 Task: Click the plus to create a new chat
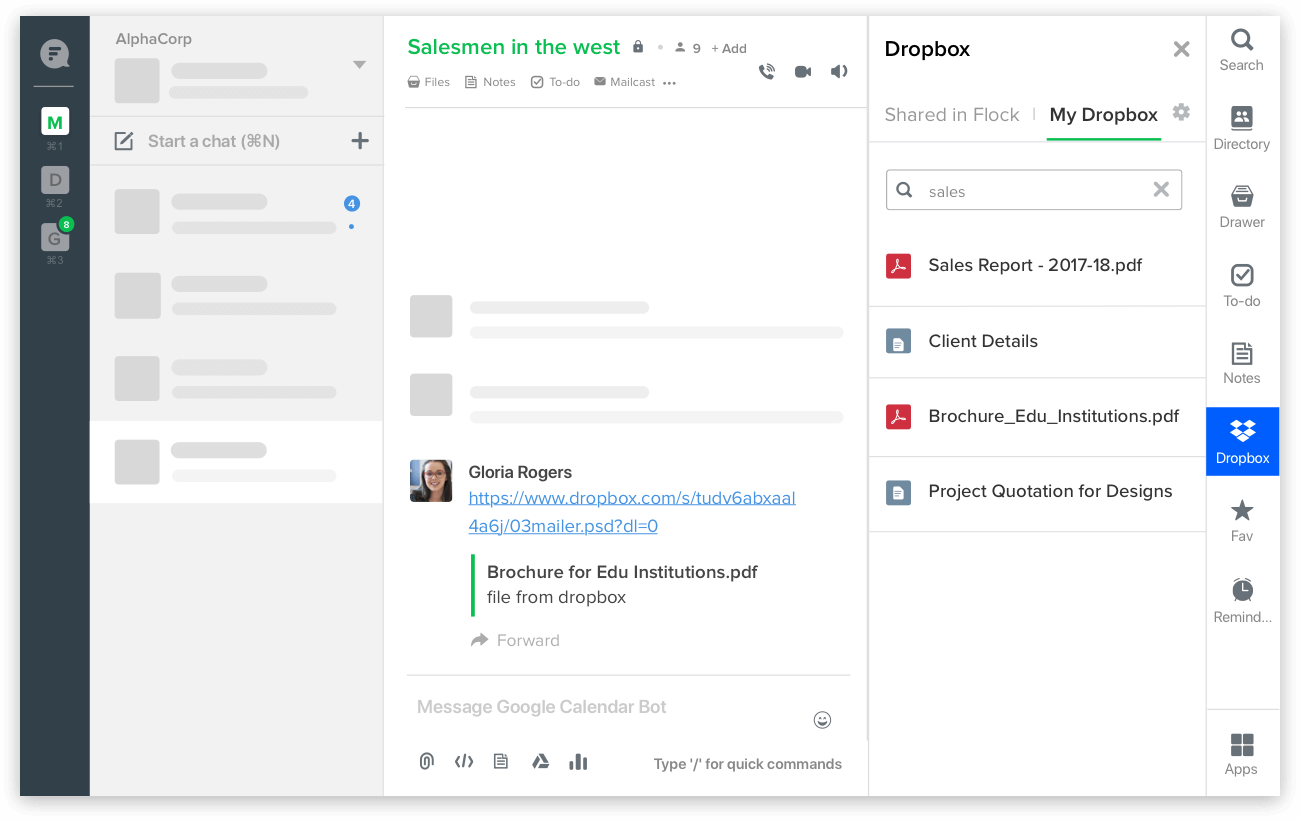point(360,141)
